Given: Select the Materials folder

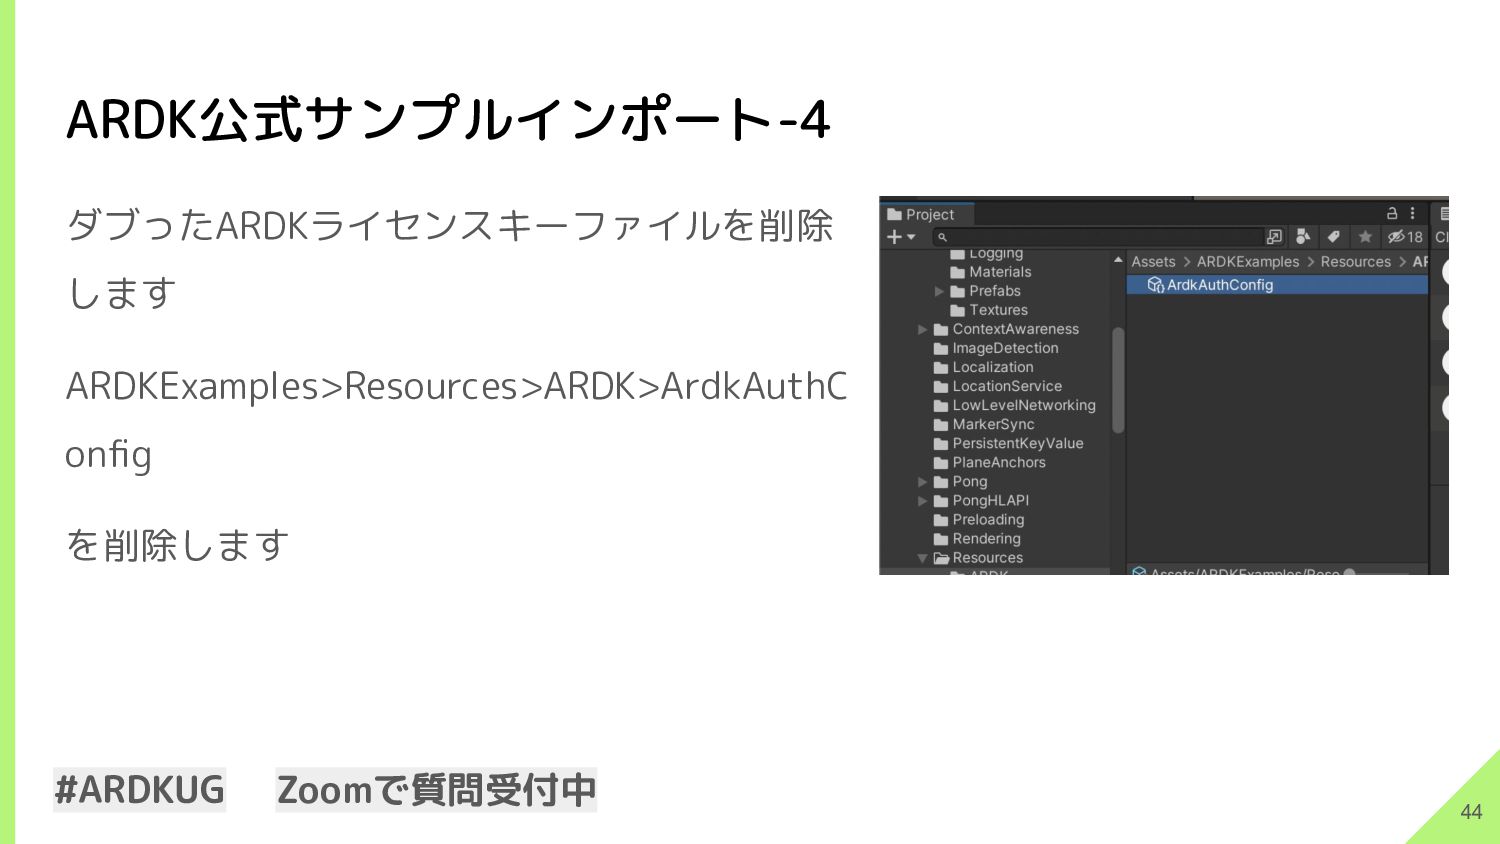Looking at the screenshot, I should 990,272.
